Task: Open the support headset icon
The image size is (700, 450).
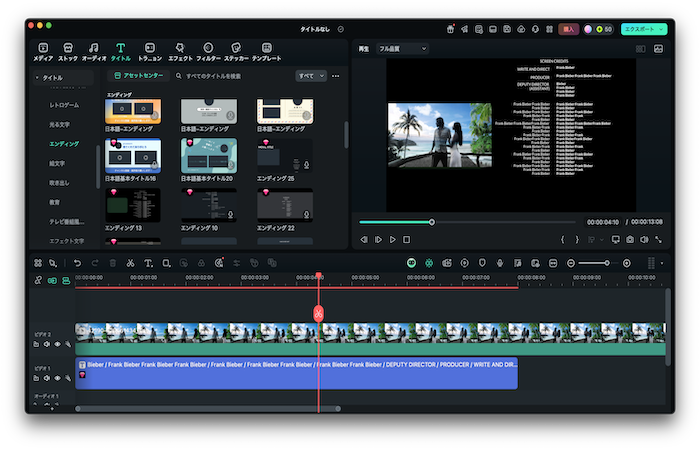Action: [535, 29]
